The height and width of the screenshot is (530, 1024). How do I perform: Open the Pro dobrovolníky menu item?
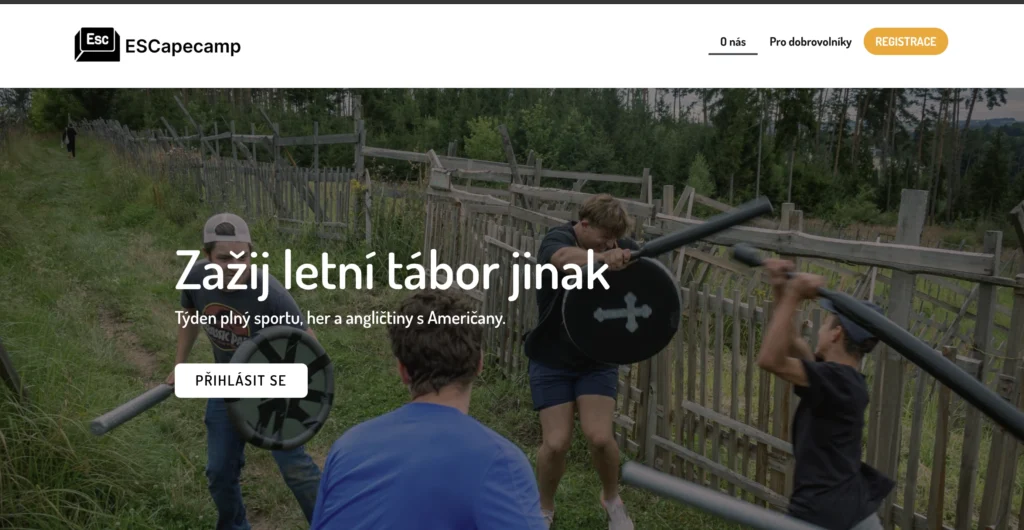point(810,42)
